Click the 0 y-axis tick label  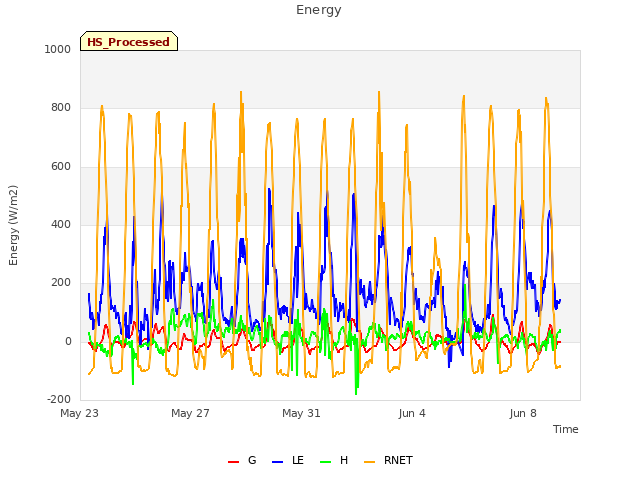[68, 342]
